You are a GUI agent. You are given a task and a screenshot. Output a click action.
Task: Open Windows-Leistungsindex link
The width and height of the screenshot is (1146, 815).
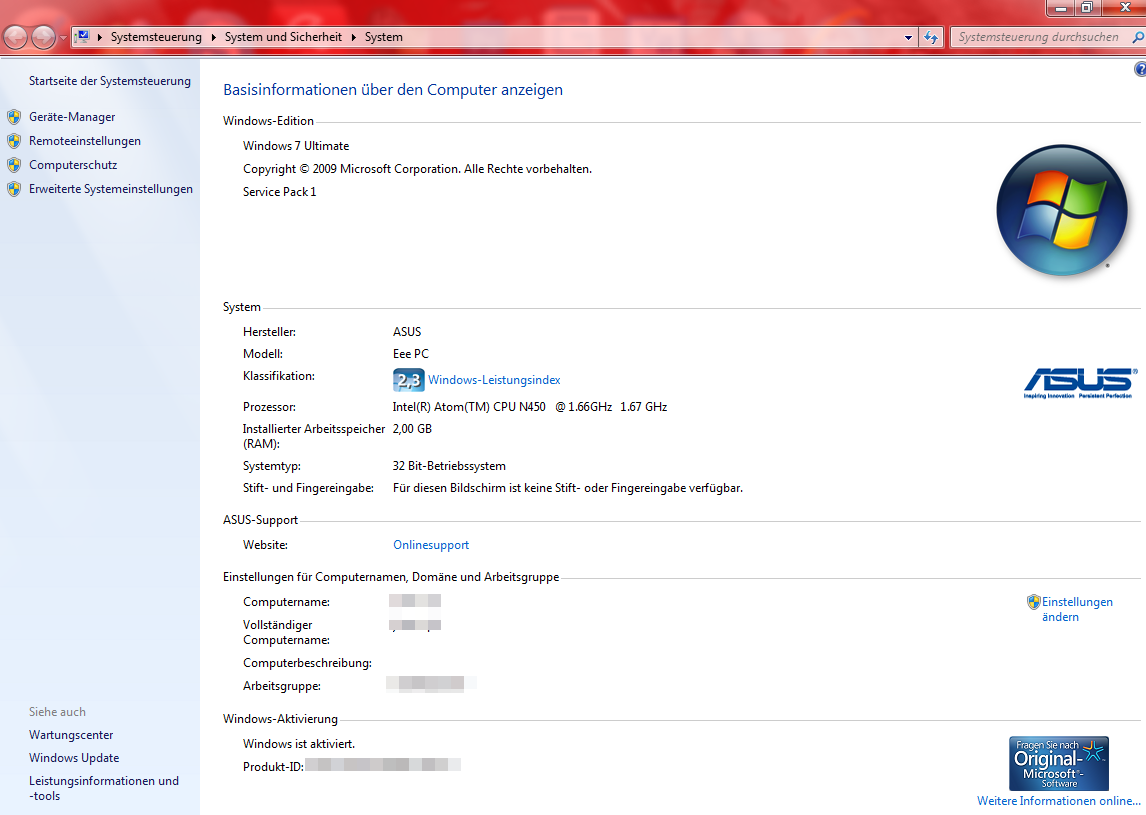(494, 380)
